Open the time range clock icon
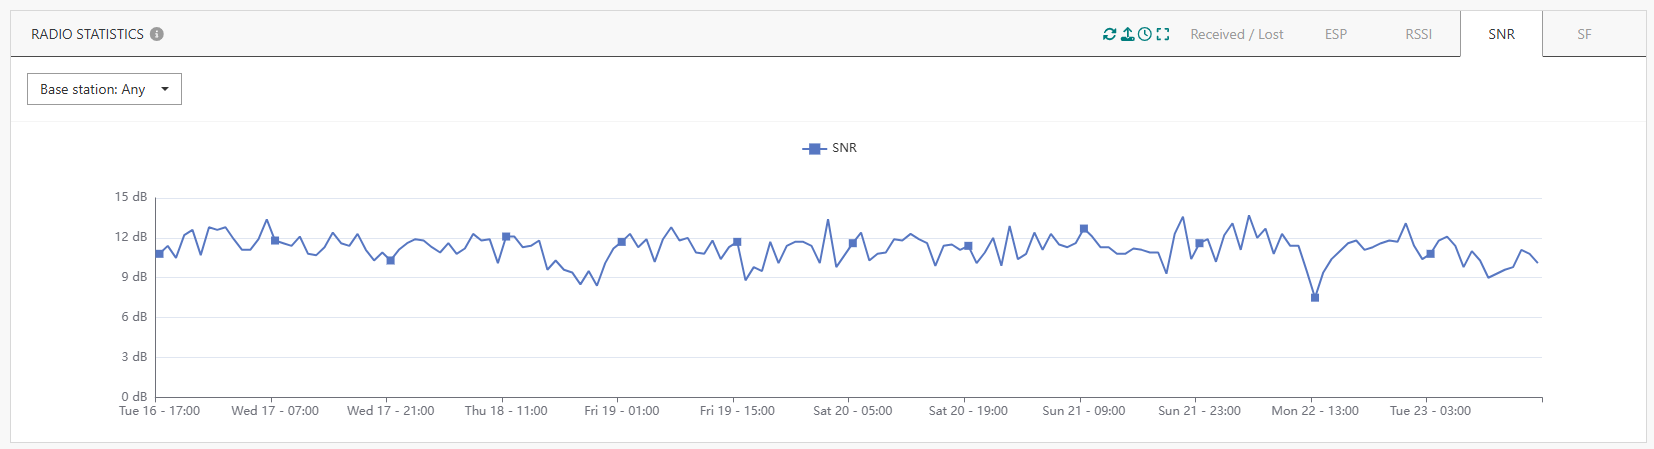The image size is (1654, 449). pos(1145,34)
